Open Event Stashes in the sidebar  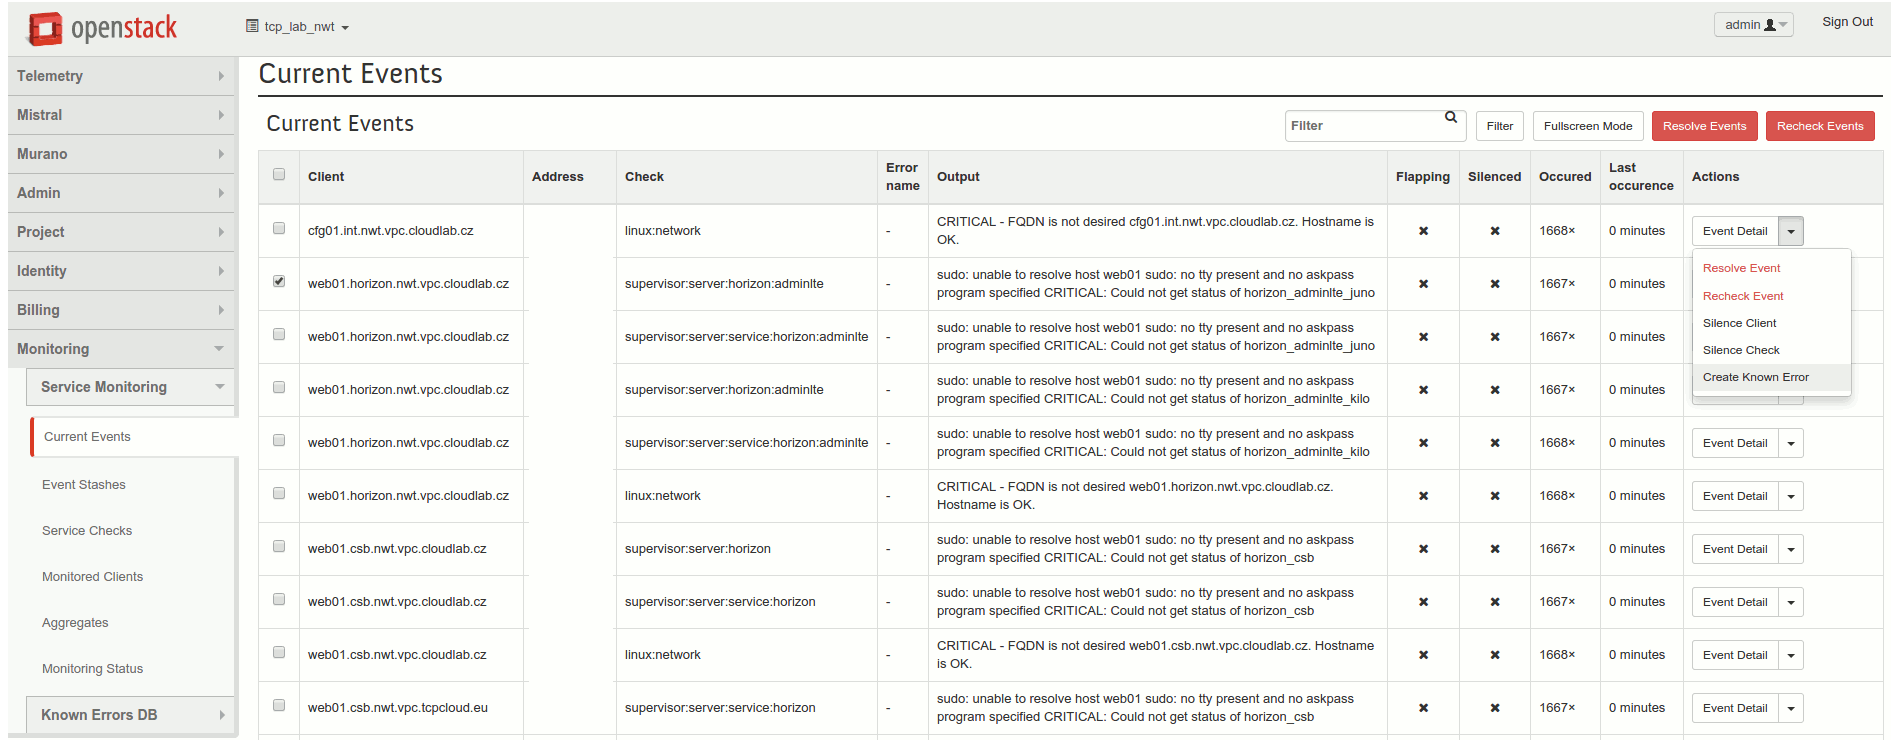(84, 485)
